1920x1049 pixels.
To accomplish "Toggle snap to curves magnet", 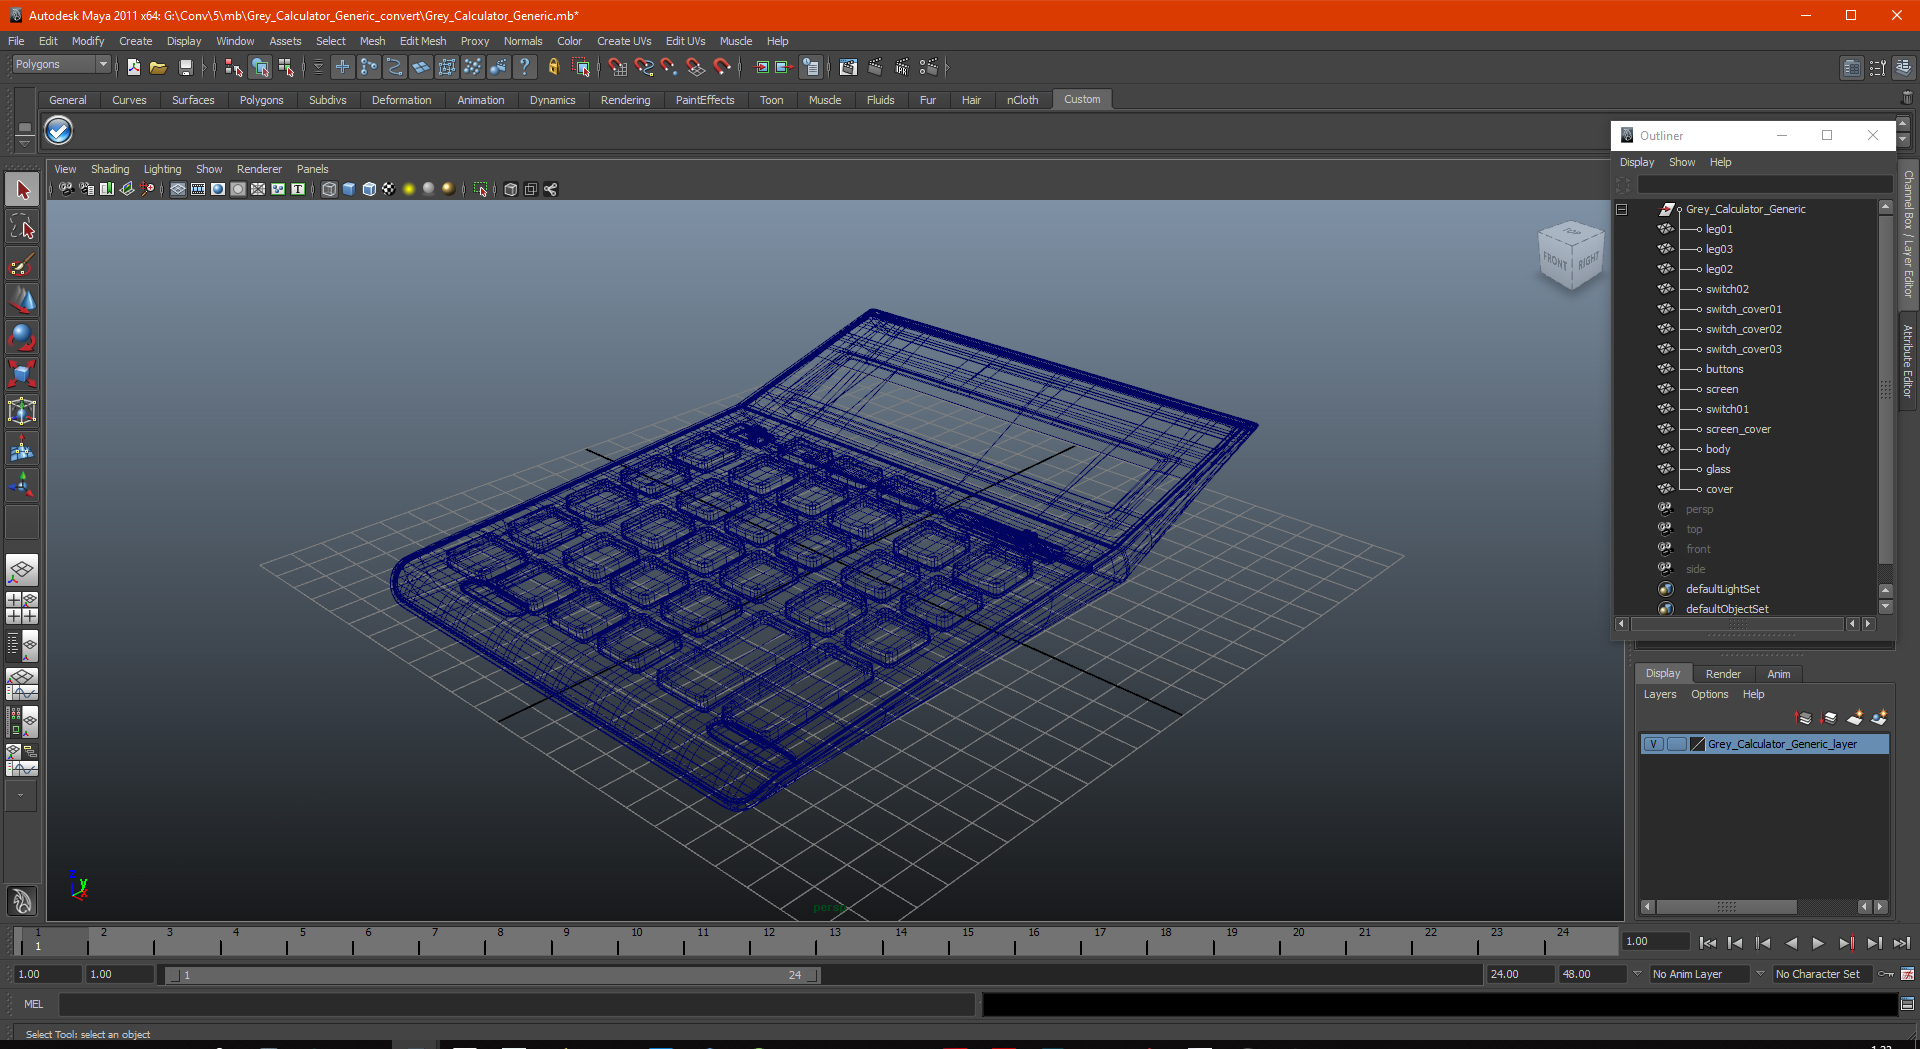I will click(x=643, y=67).
